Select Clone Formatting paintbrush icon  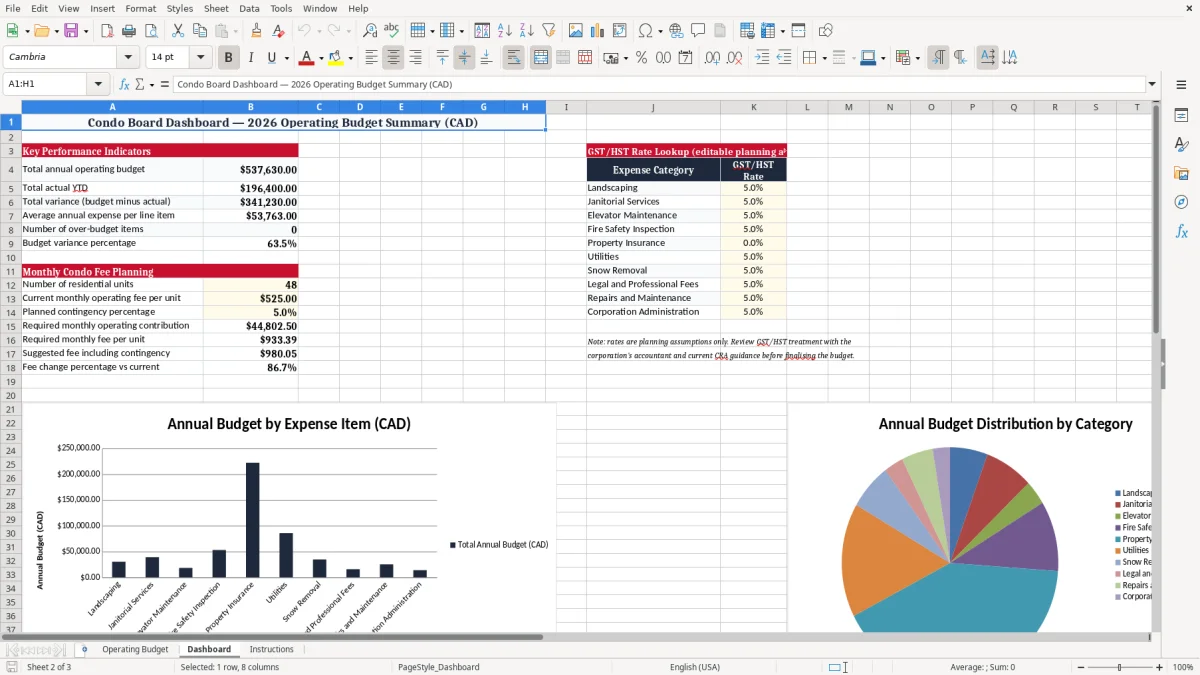click(256, 31)
